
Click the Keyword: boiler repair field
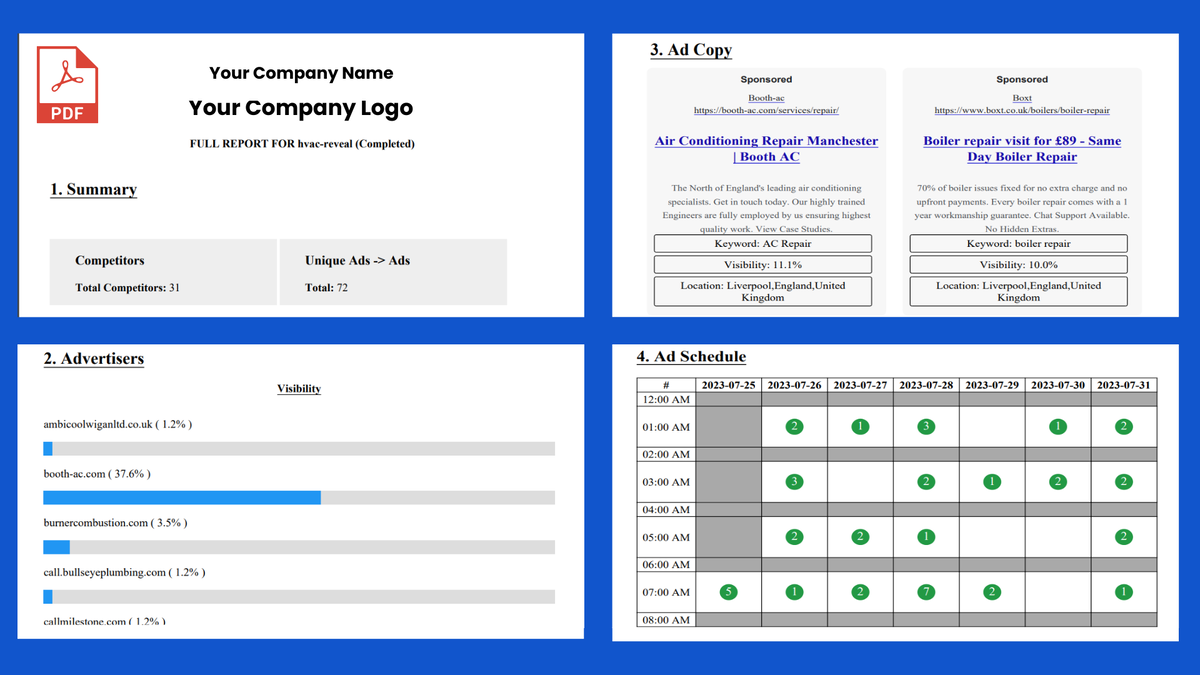pyautogui.click(x=1018, y=242)
